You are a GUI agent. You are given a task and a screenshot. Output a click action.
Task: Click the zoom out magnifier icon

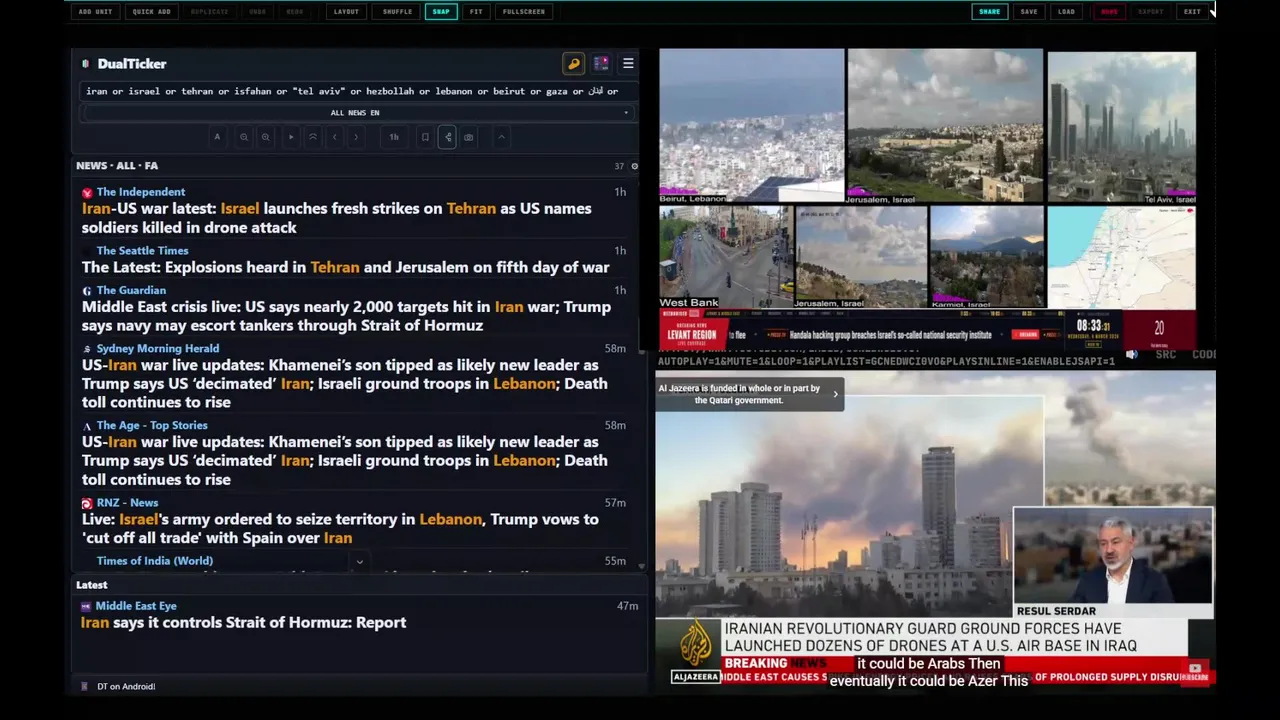244,137
